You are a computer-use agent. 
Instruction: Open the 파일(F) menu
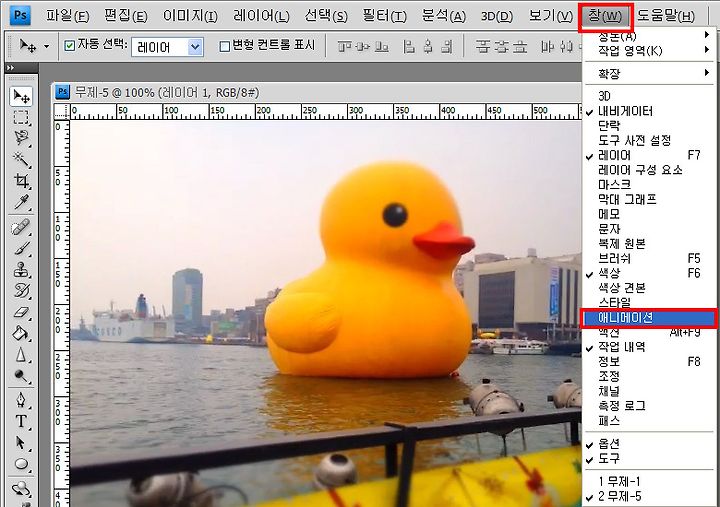click(x=67, y=16)
